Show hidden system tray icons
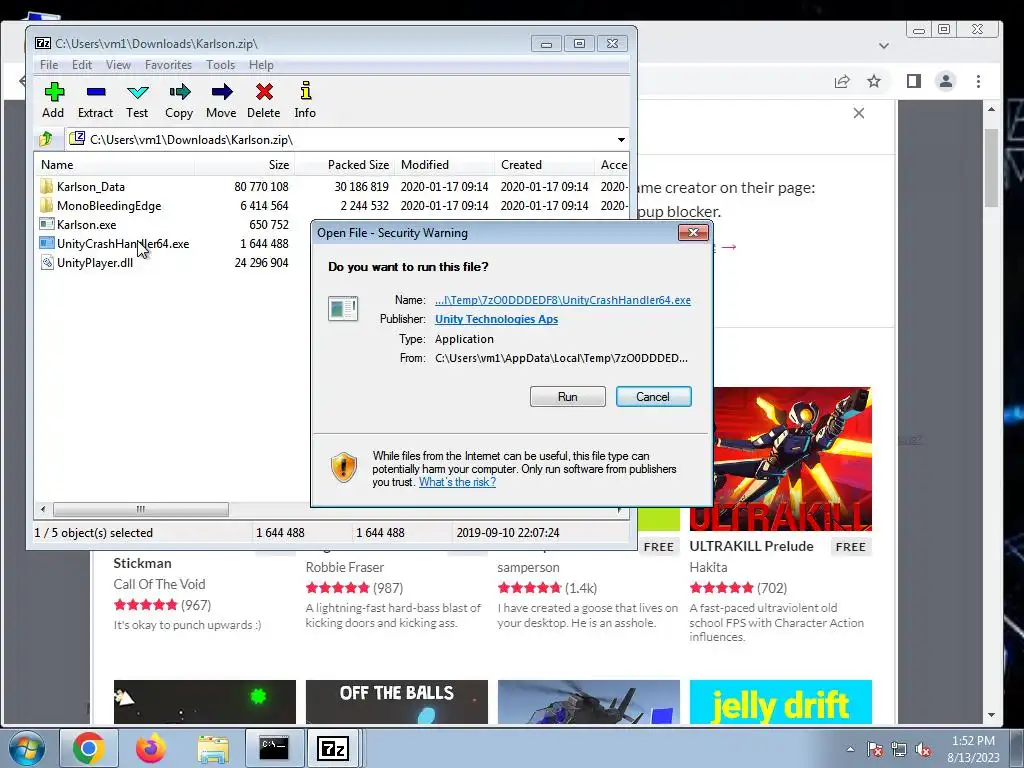1024x768 pixels. pos(850,749)
